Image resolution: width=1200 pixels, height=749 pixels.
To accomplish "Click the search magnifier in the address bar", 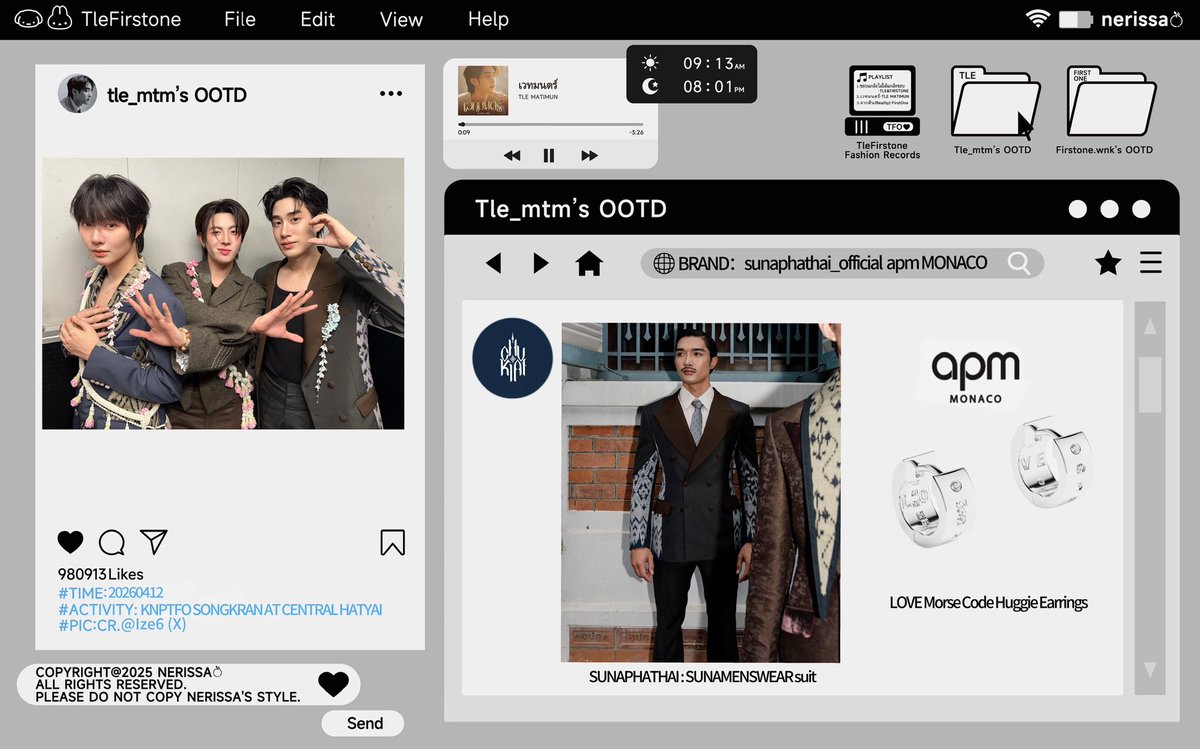I will click(x=1019, y=263).
